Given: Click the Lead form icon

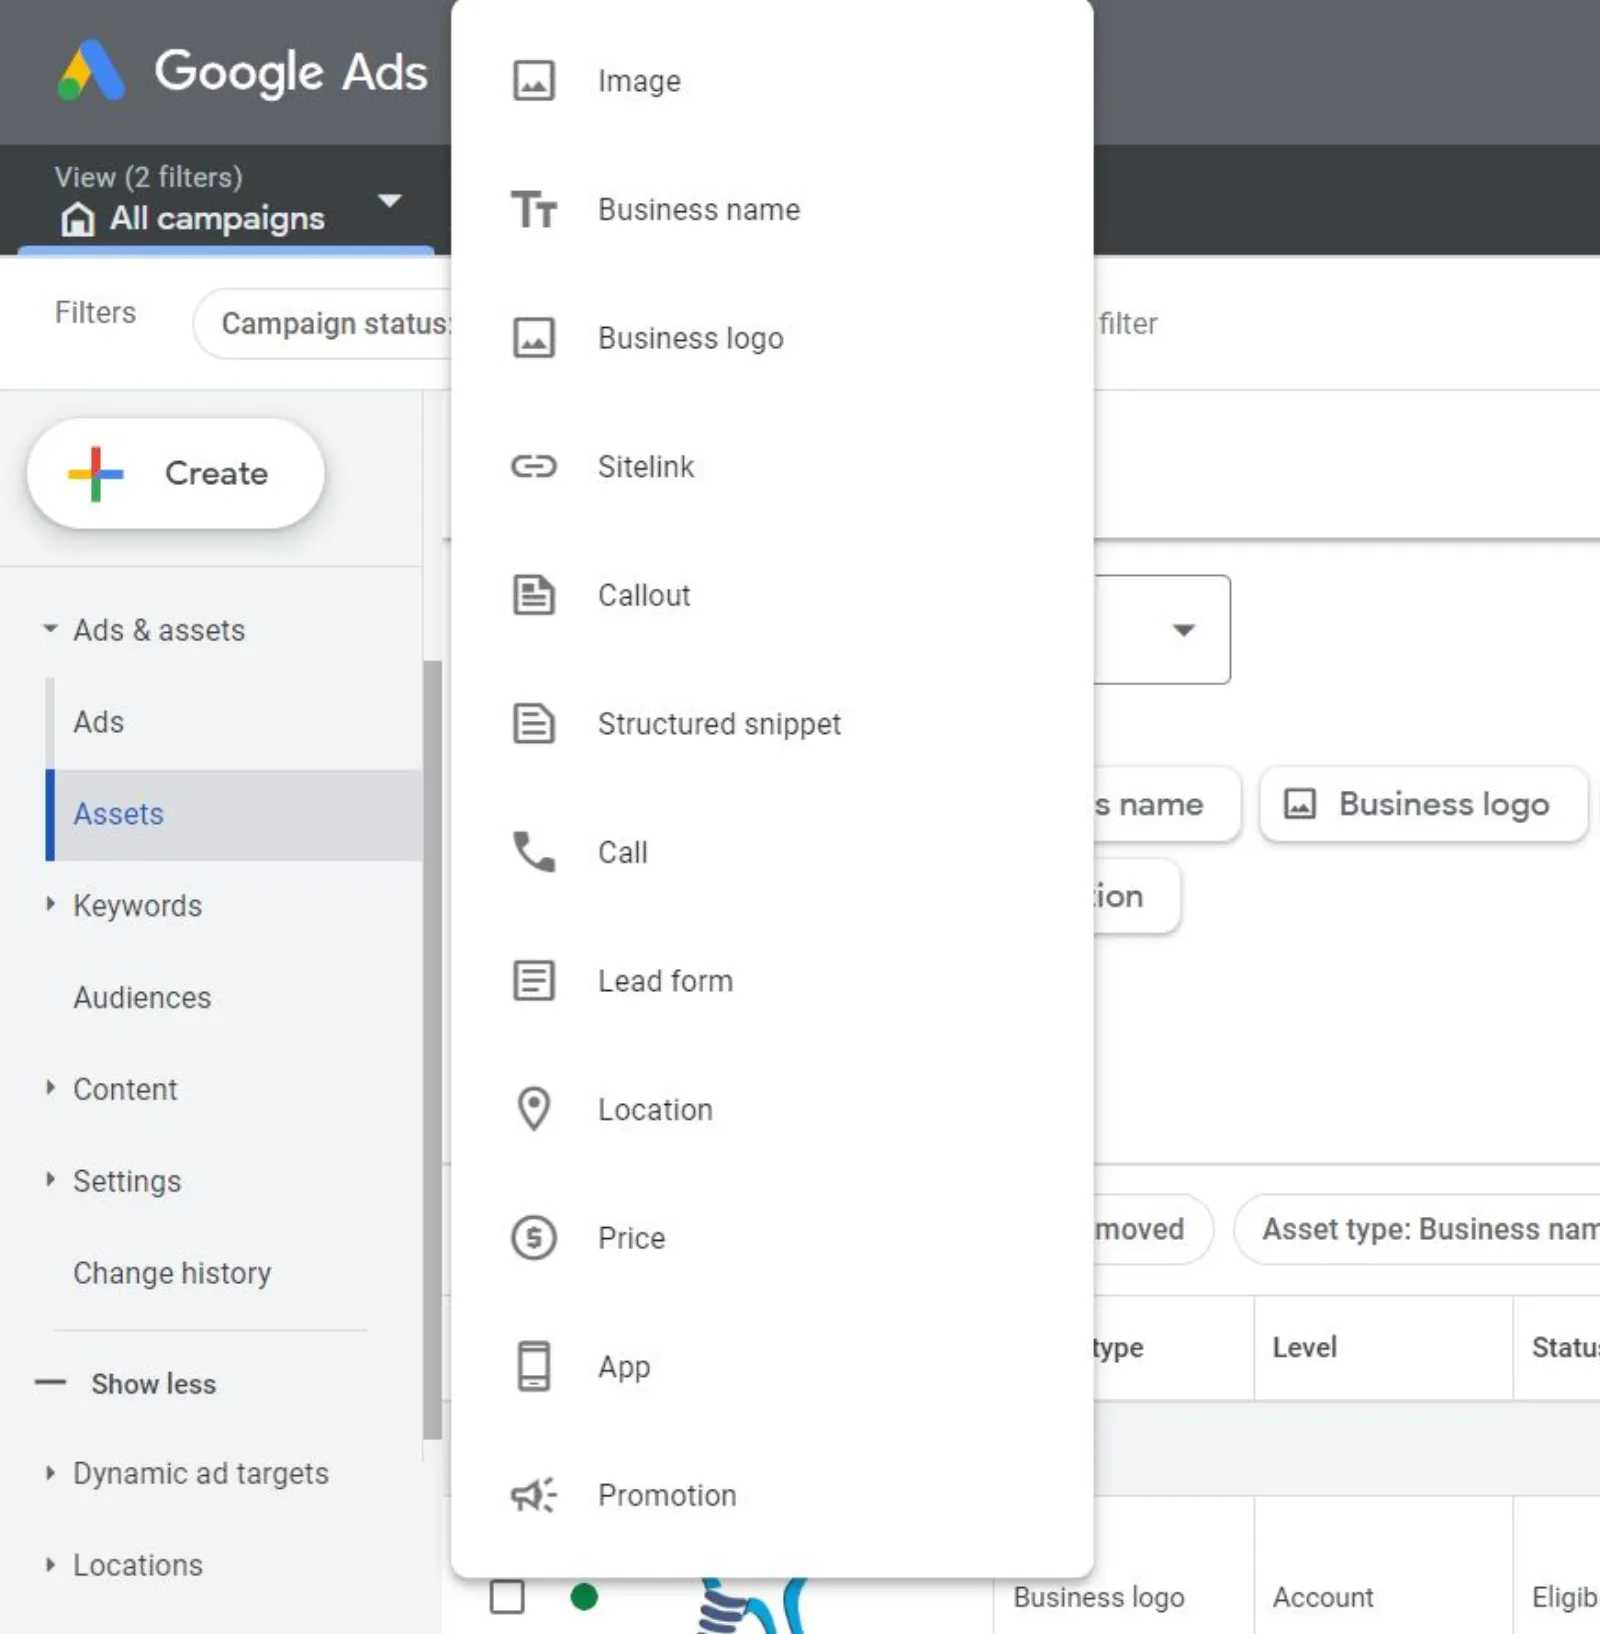Looking at the screenshot, I should point(534,980).
